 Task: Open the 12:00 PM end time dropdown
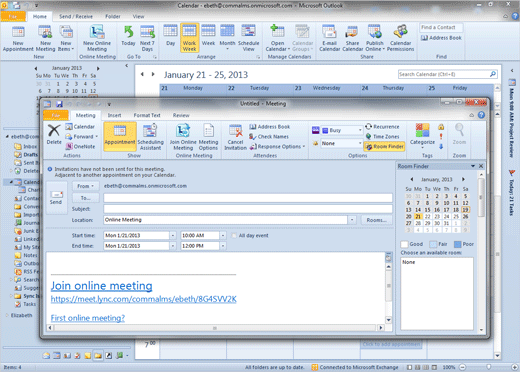pos(223,246)
